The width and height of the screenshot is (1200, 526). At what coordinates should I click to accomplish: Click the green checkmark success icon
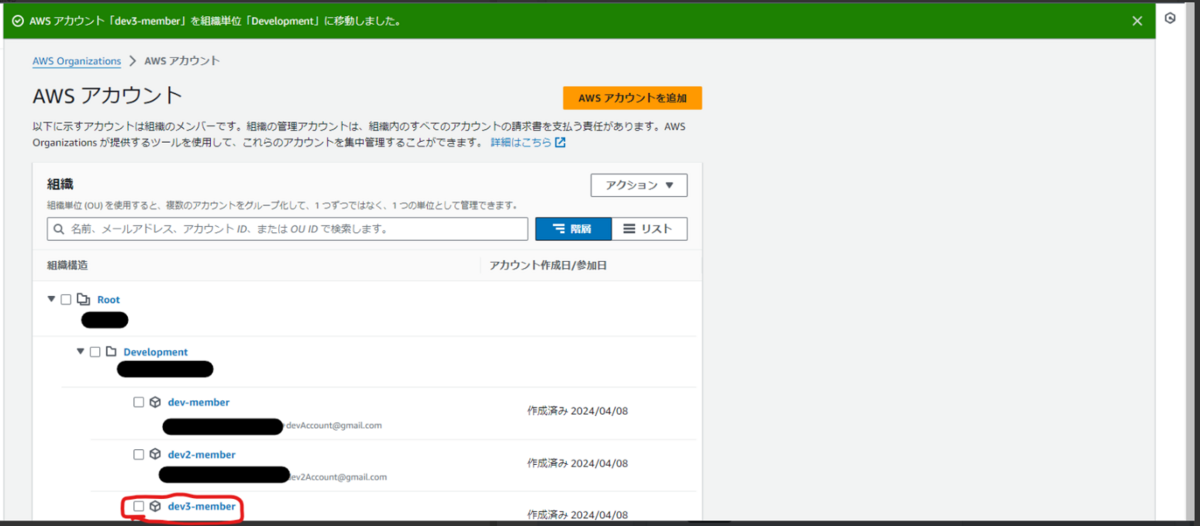click(x=18, y=20)
